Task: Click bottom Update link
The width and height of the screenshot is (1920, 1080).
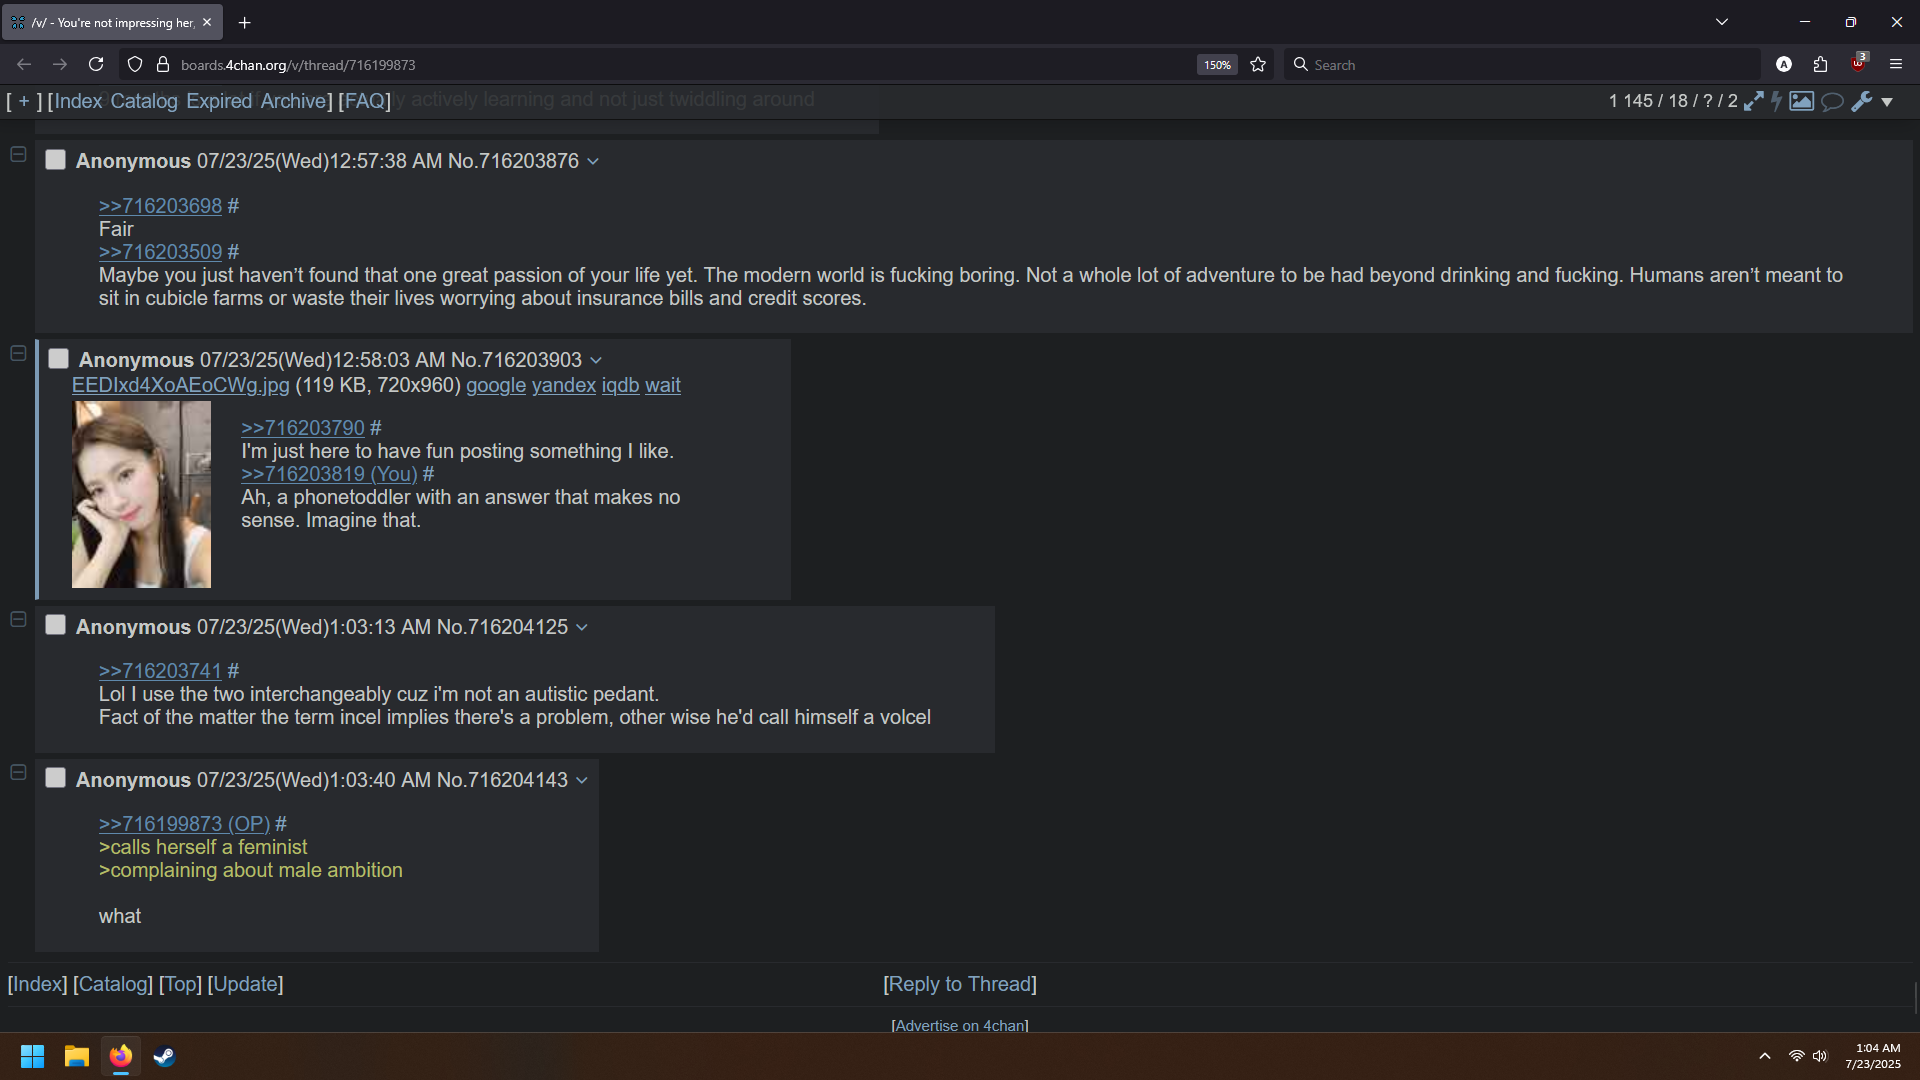Action: [246, 984]
